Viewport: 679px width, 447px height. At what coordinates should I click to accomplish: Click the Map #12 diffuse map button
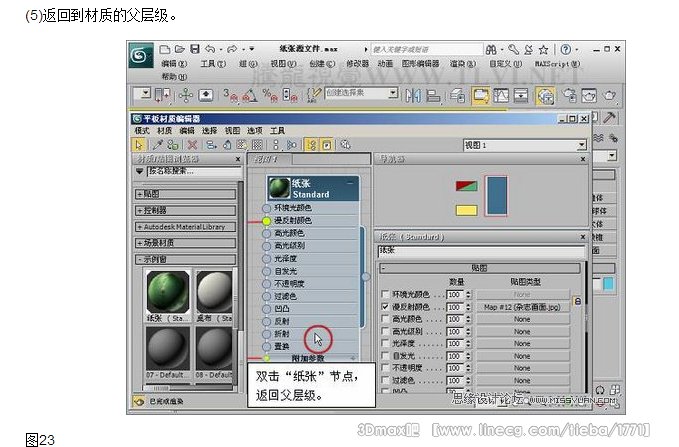click(x=522, y=307)
